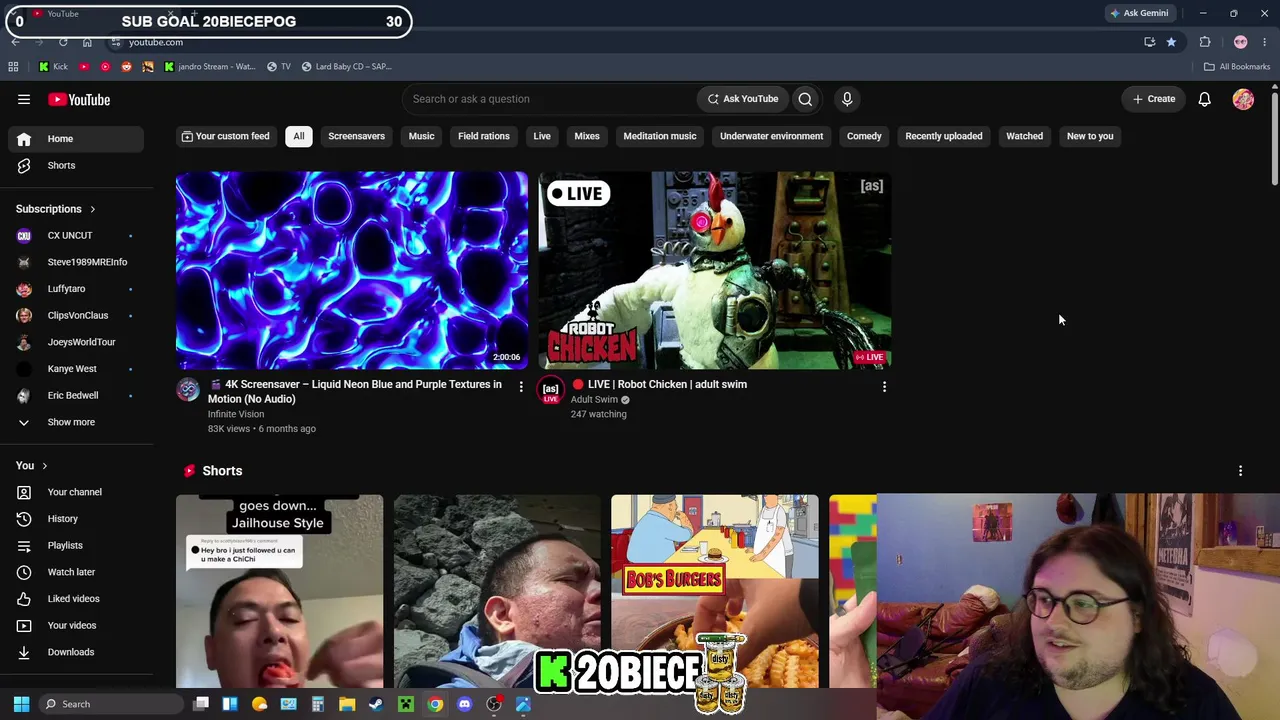Viewport: 1280px width, 720px height.
Task: Expand the Subscriptions section chevron
Action: coord(92,209)
